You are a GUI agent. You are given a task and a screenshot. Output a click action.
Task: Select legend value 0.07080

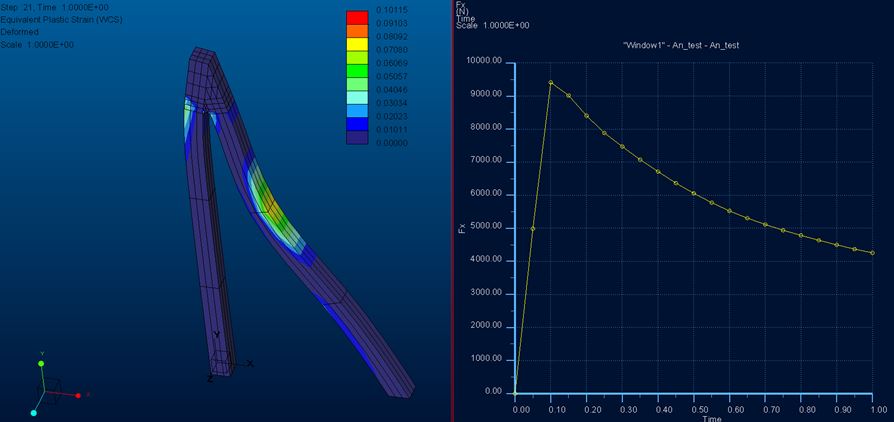click(x=392, y=50)
